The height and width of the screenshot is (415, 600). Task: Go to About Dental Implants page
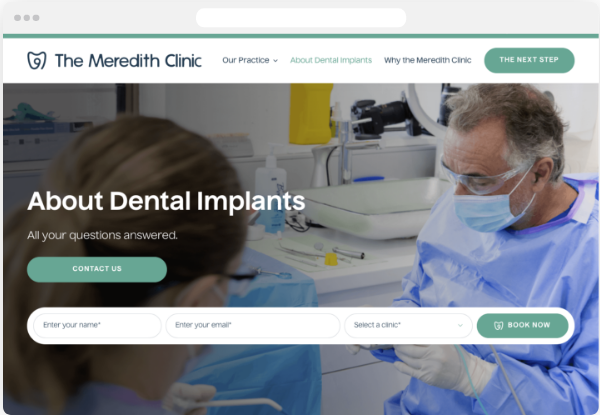pos(331,60)
